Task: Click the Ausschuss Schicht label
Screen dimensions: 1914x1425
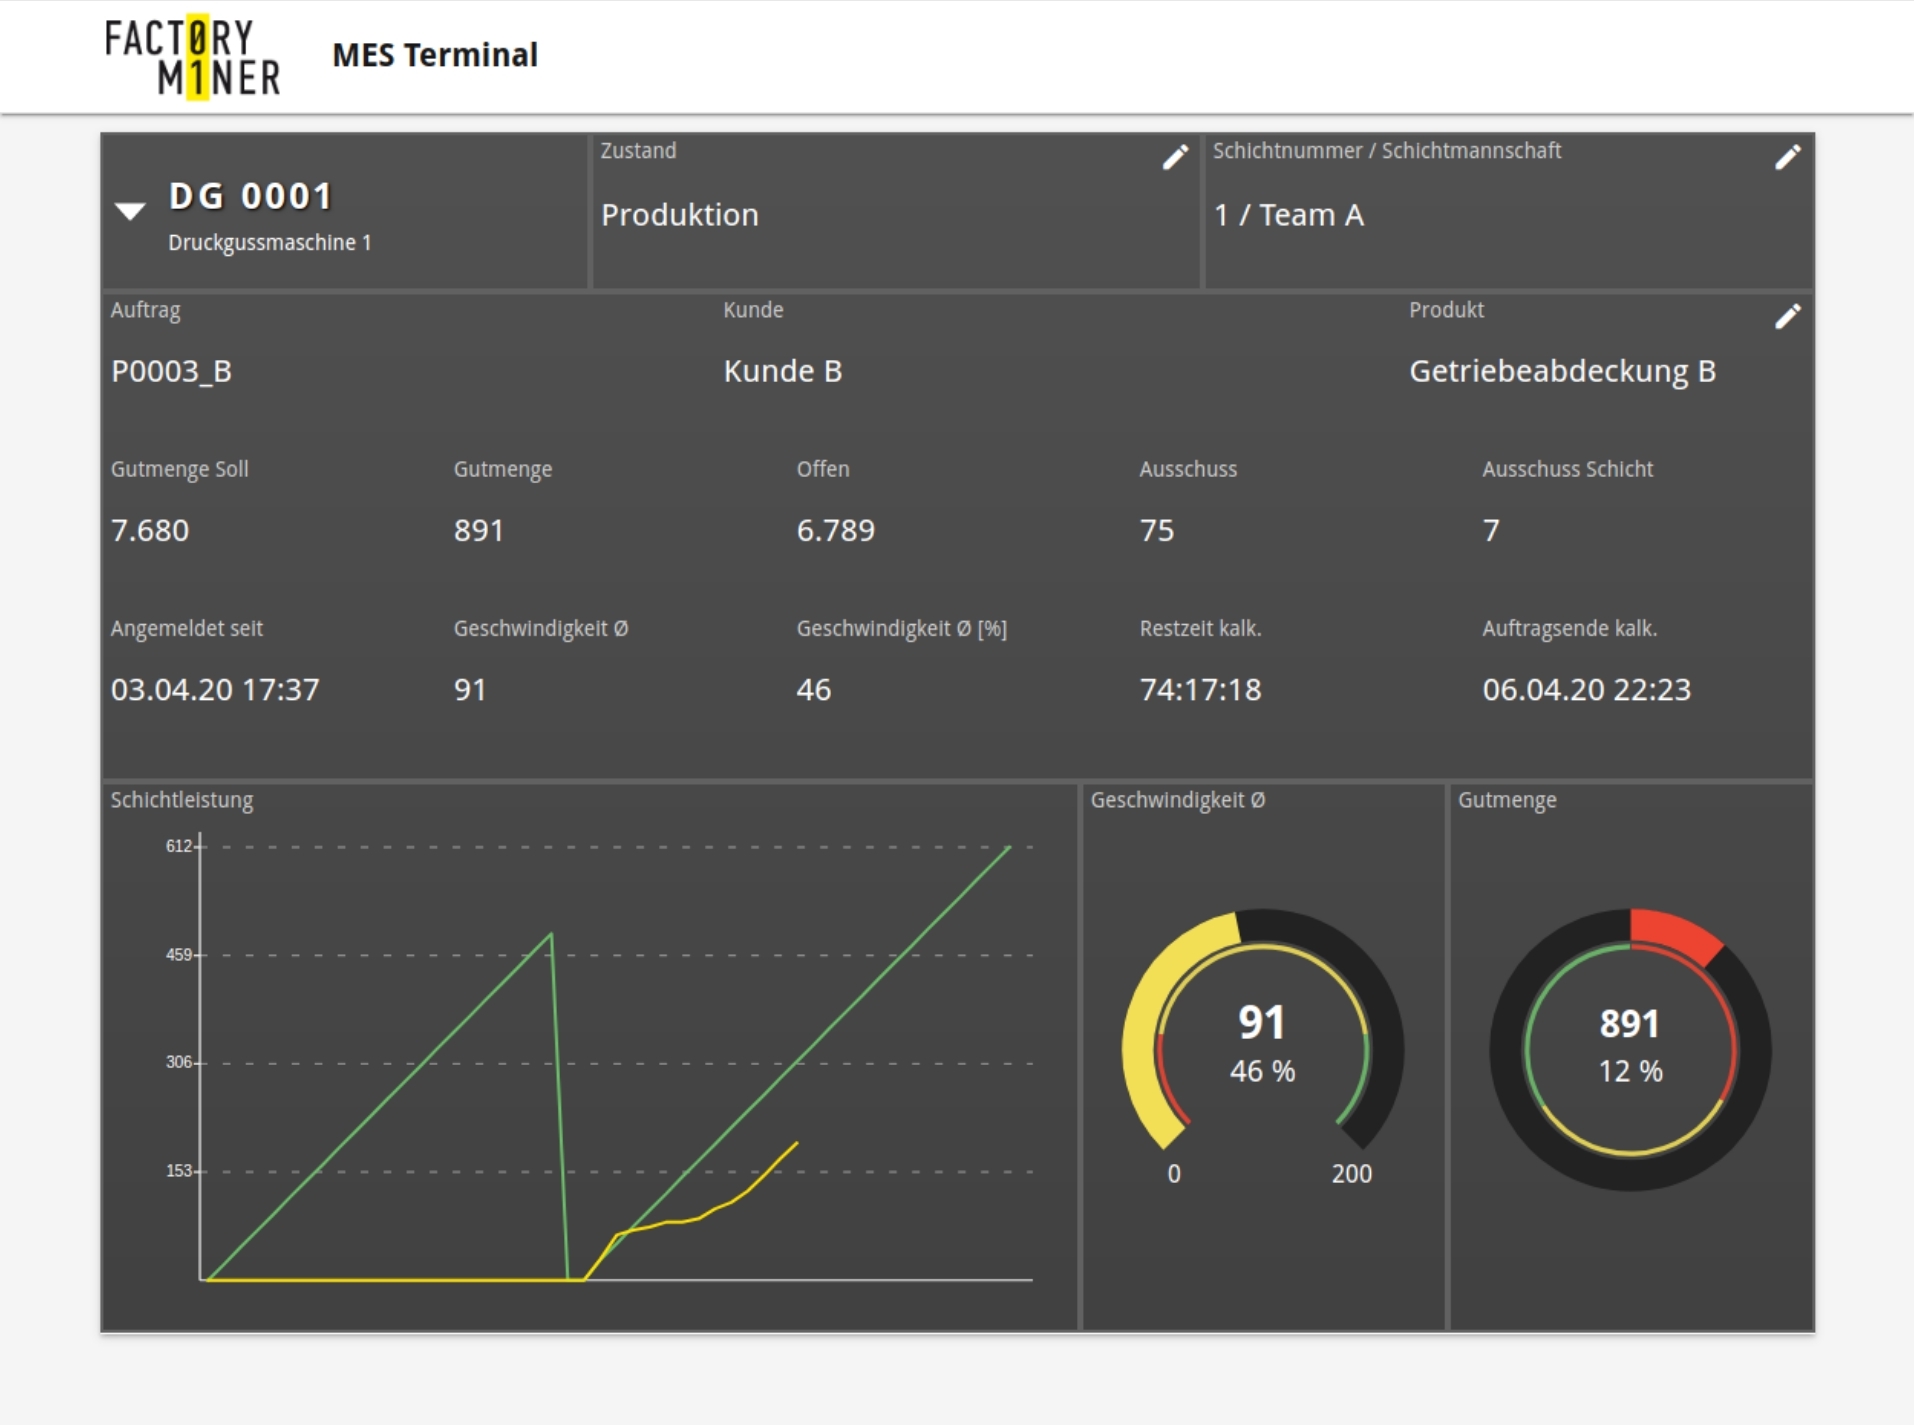Action: tap(1568, 469)
